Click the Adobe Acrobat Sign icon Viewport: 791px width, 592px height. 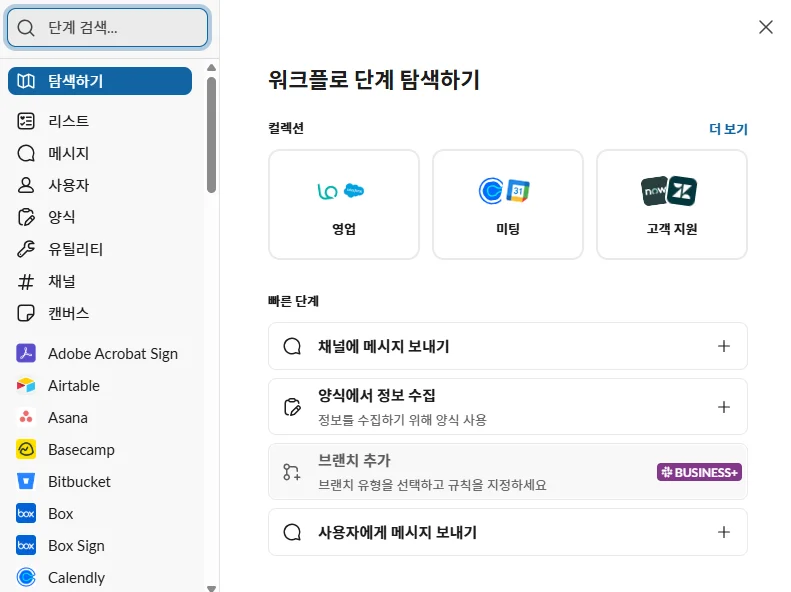27,353
